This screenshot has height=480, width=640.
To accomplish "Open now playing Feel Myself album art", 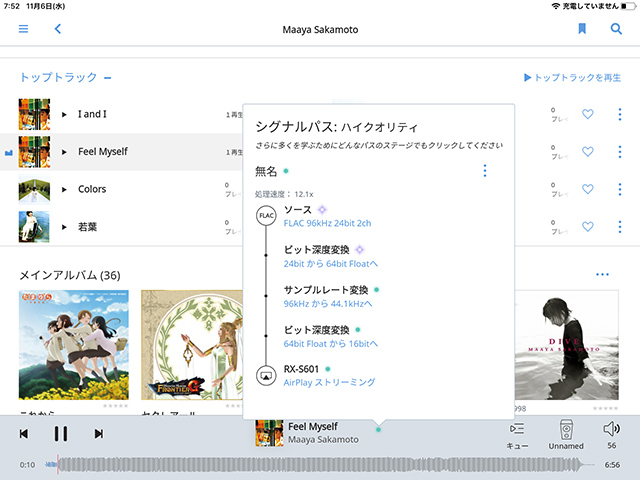I will tap(269, 433).
